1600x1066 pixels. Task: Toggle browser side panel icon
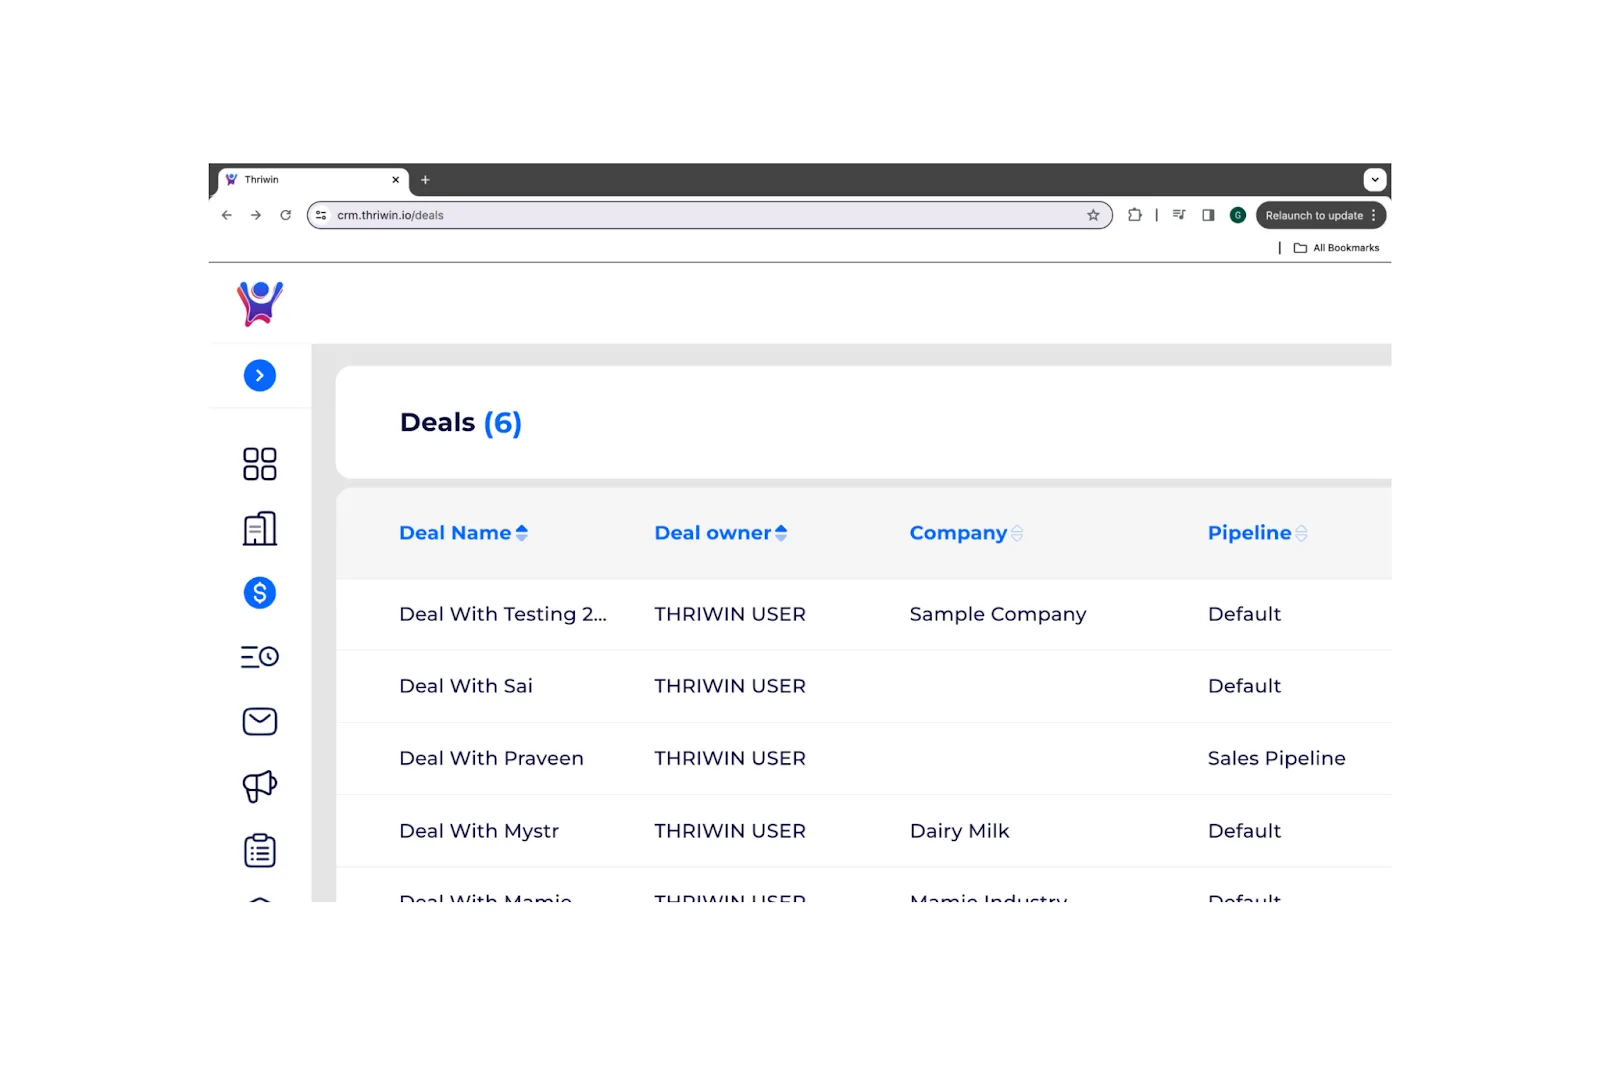point(1208,215)
